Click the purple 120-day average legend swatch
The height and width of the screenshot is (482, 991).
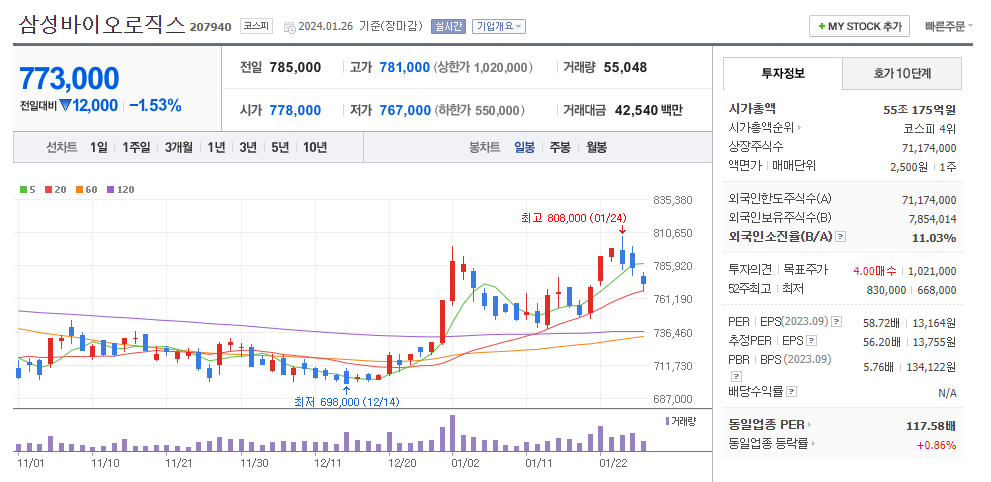(x=111, y=190)
